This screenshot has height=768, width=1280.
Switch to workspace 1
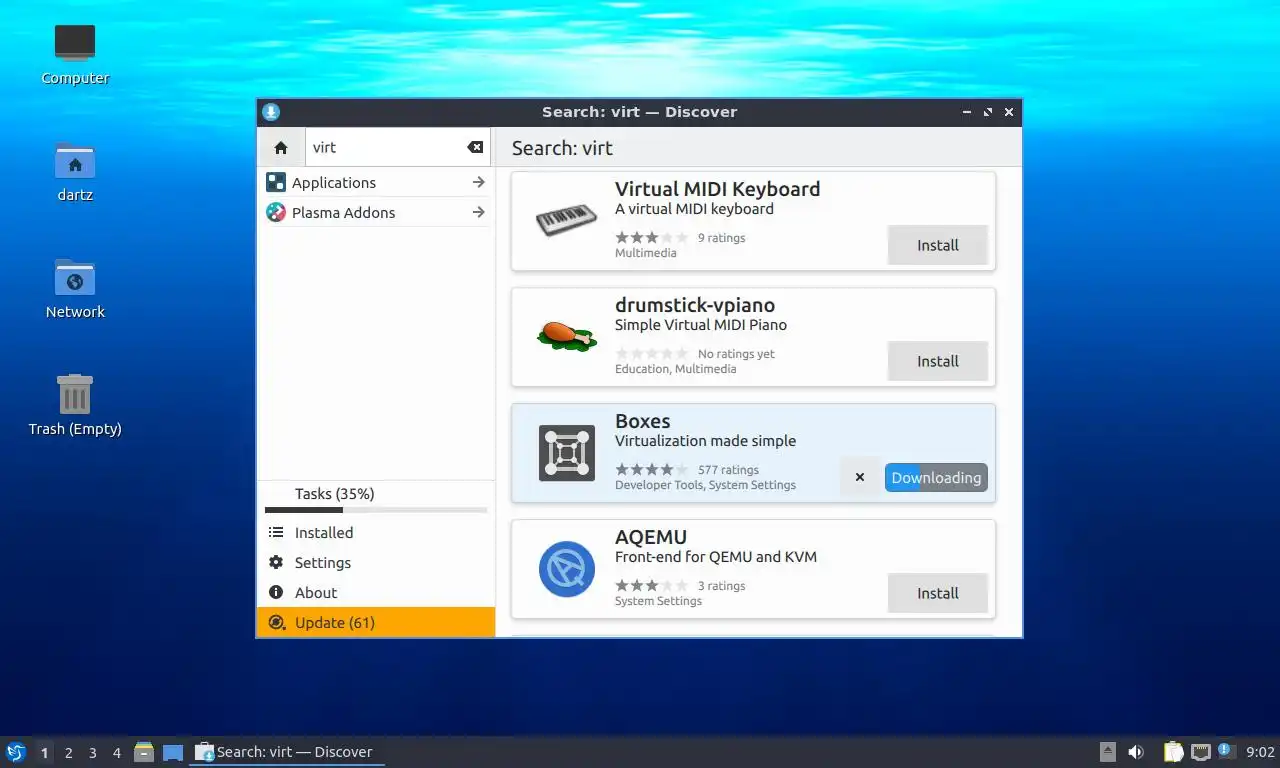(44, 753)
